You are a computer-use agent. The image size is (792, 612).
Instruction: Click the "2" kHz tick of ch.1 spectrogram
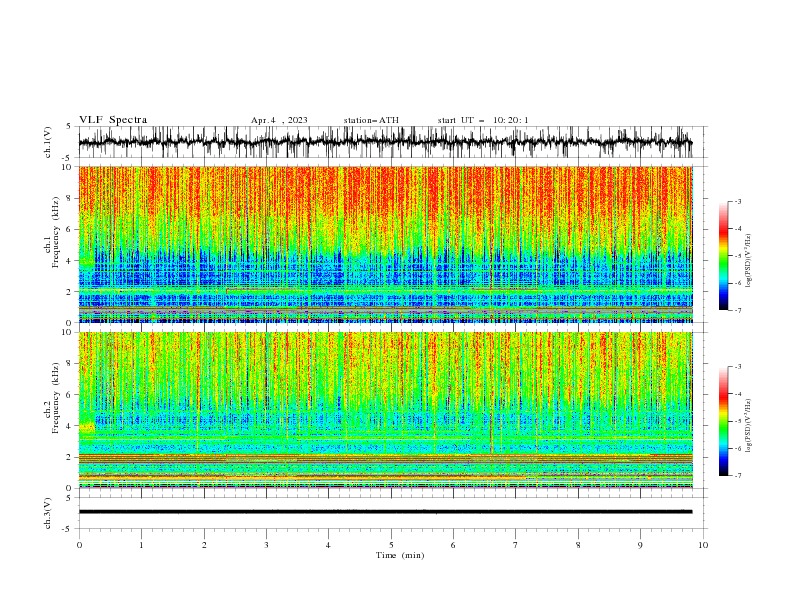click(x=69, y=291)
